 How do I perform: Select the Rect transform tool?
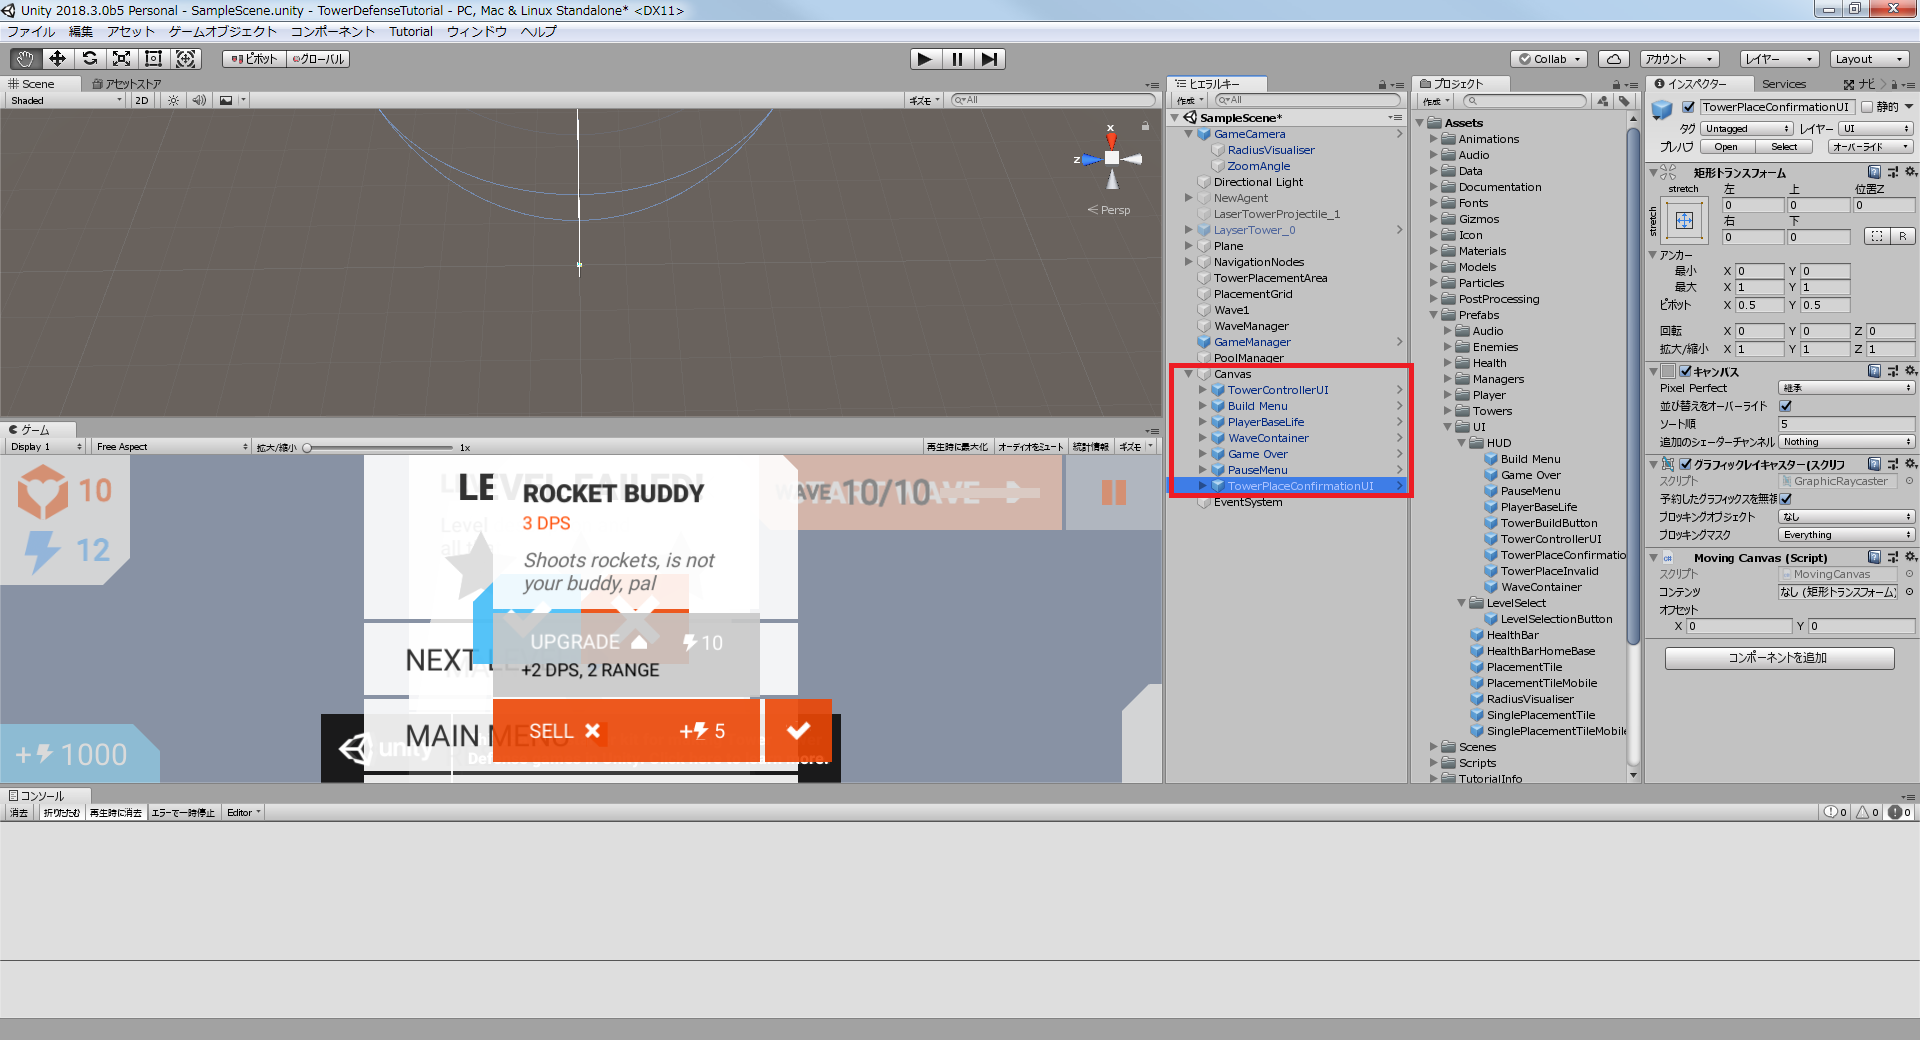click(x=153, y=59)
